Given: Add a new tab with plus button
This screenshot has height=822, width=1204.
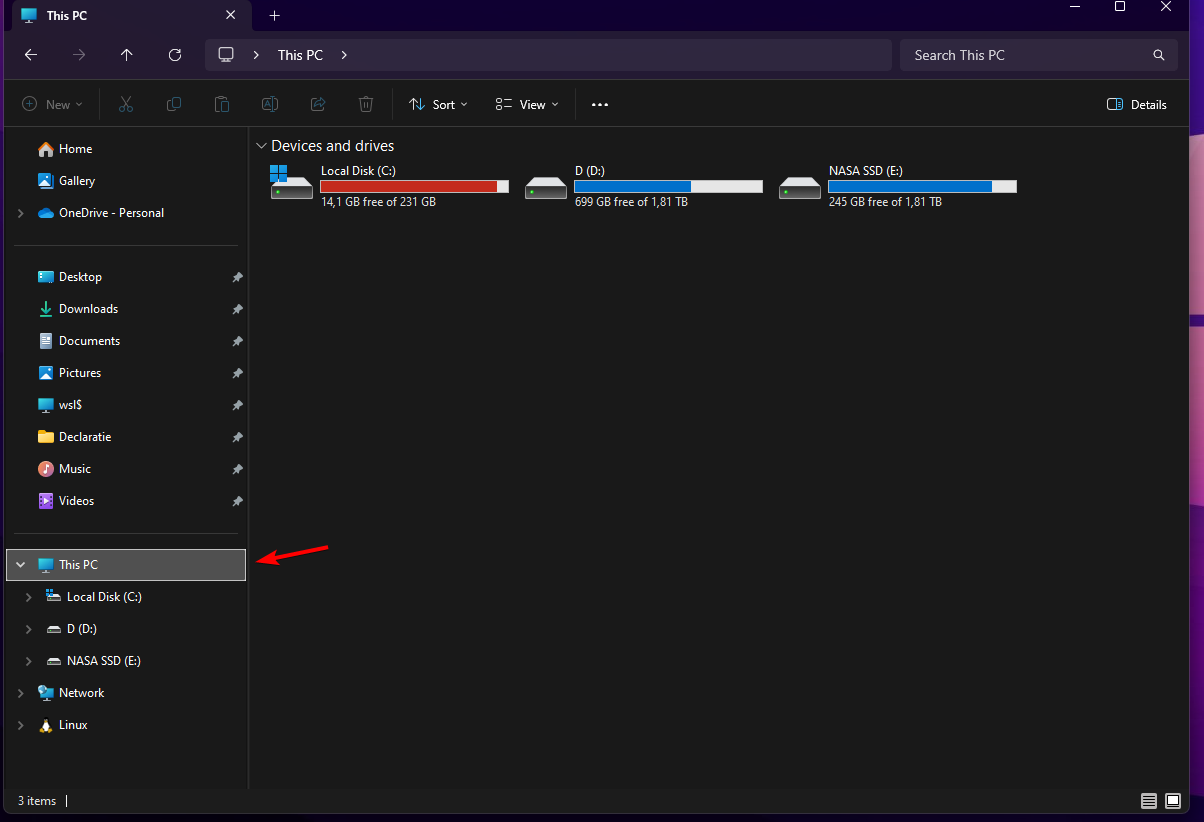Looking at the screenshot, I should coord(275,16).
